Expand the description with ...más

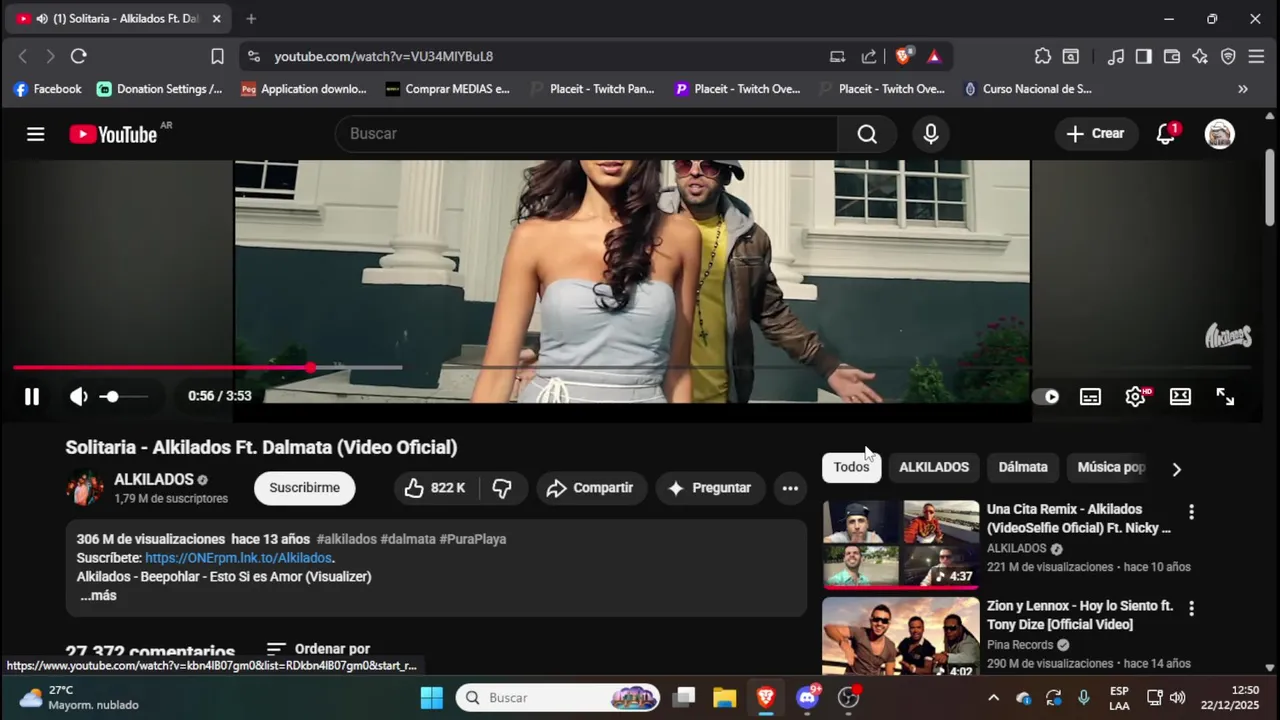tap(98, 596)
